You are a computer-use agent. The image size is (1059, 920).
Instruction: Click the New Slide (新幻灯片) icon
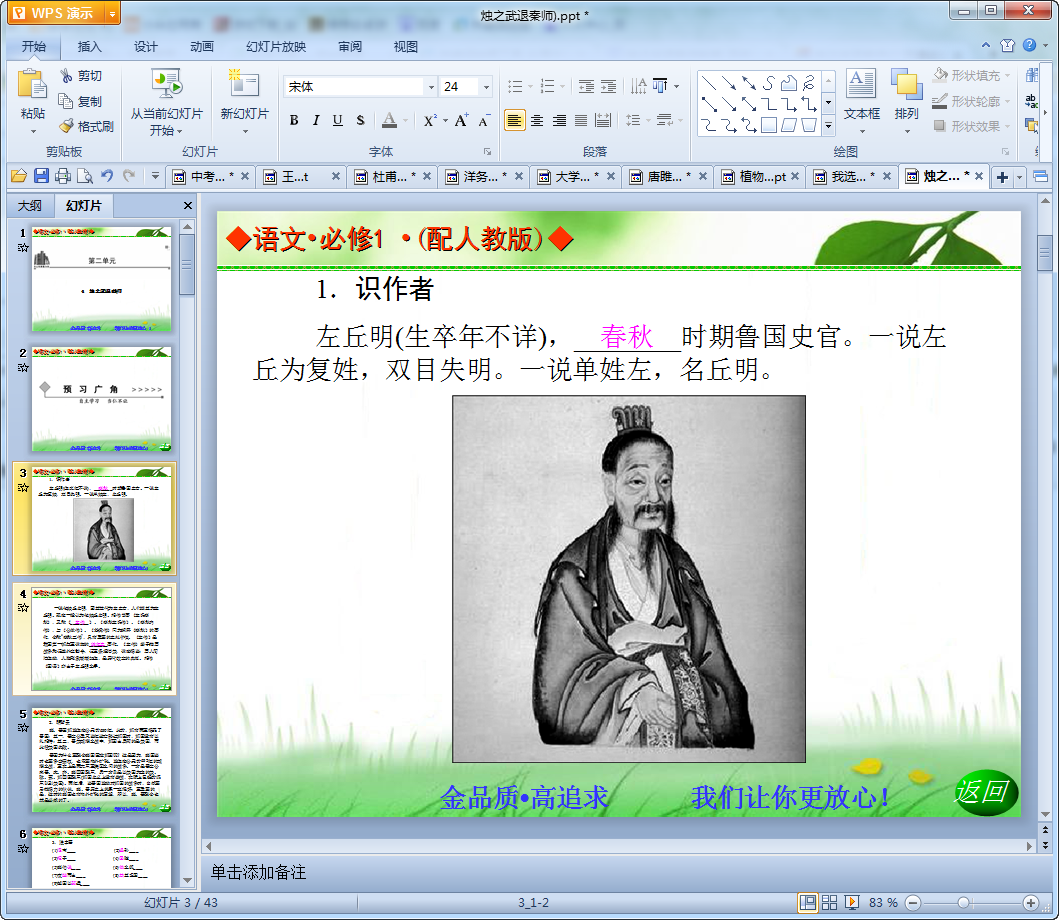[x=244, y=85]
